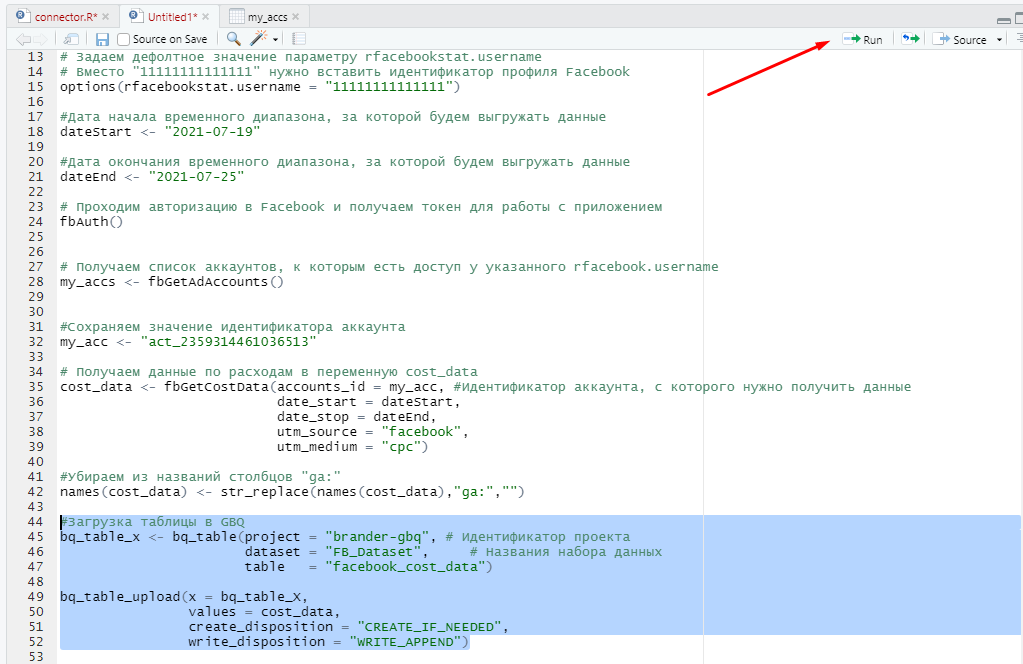The image size is (1023, 664).
Task: Maximize the source pane icon
Action: 1018,18
